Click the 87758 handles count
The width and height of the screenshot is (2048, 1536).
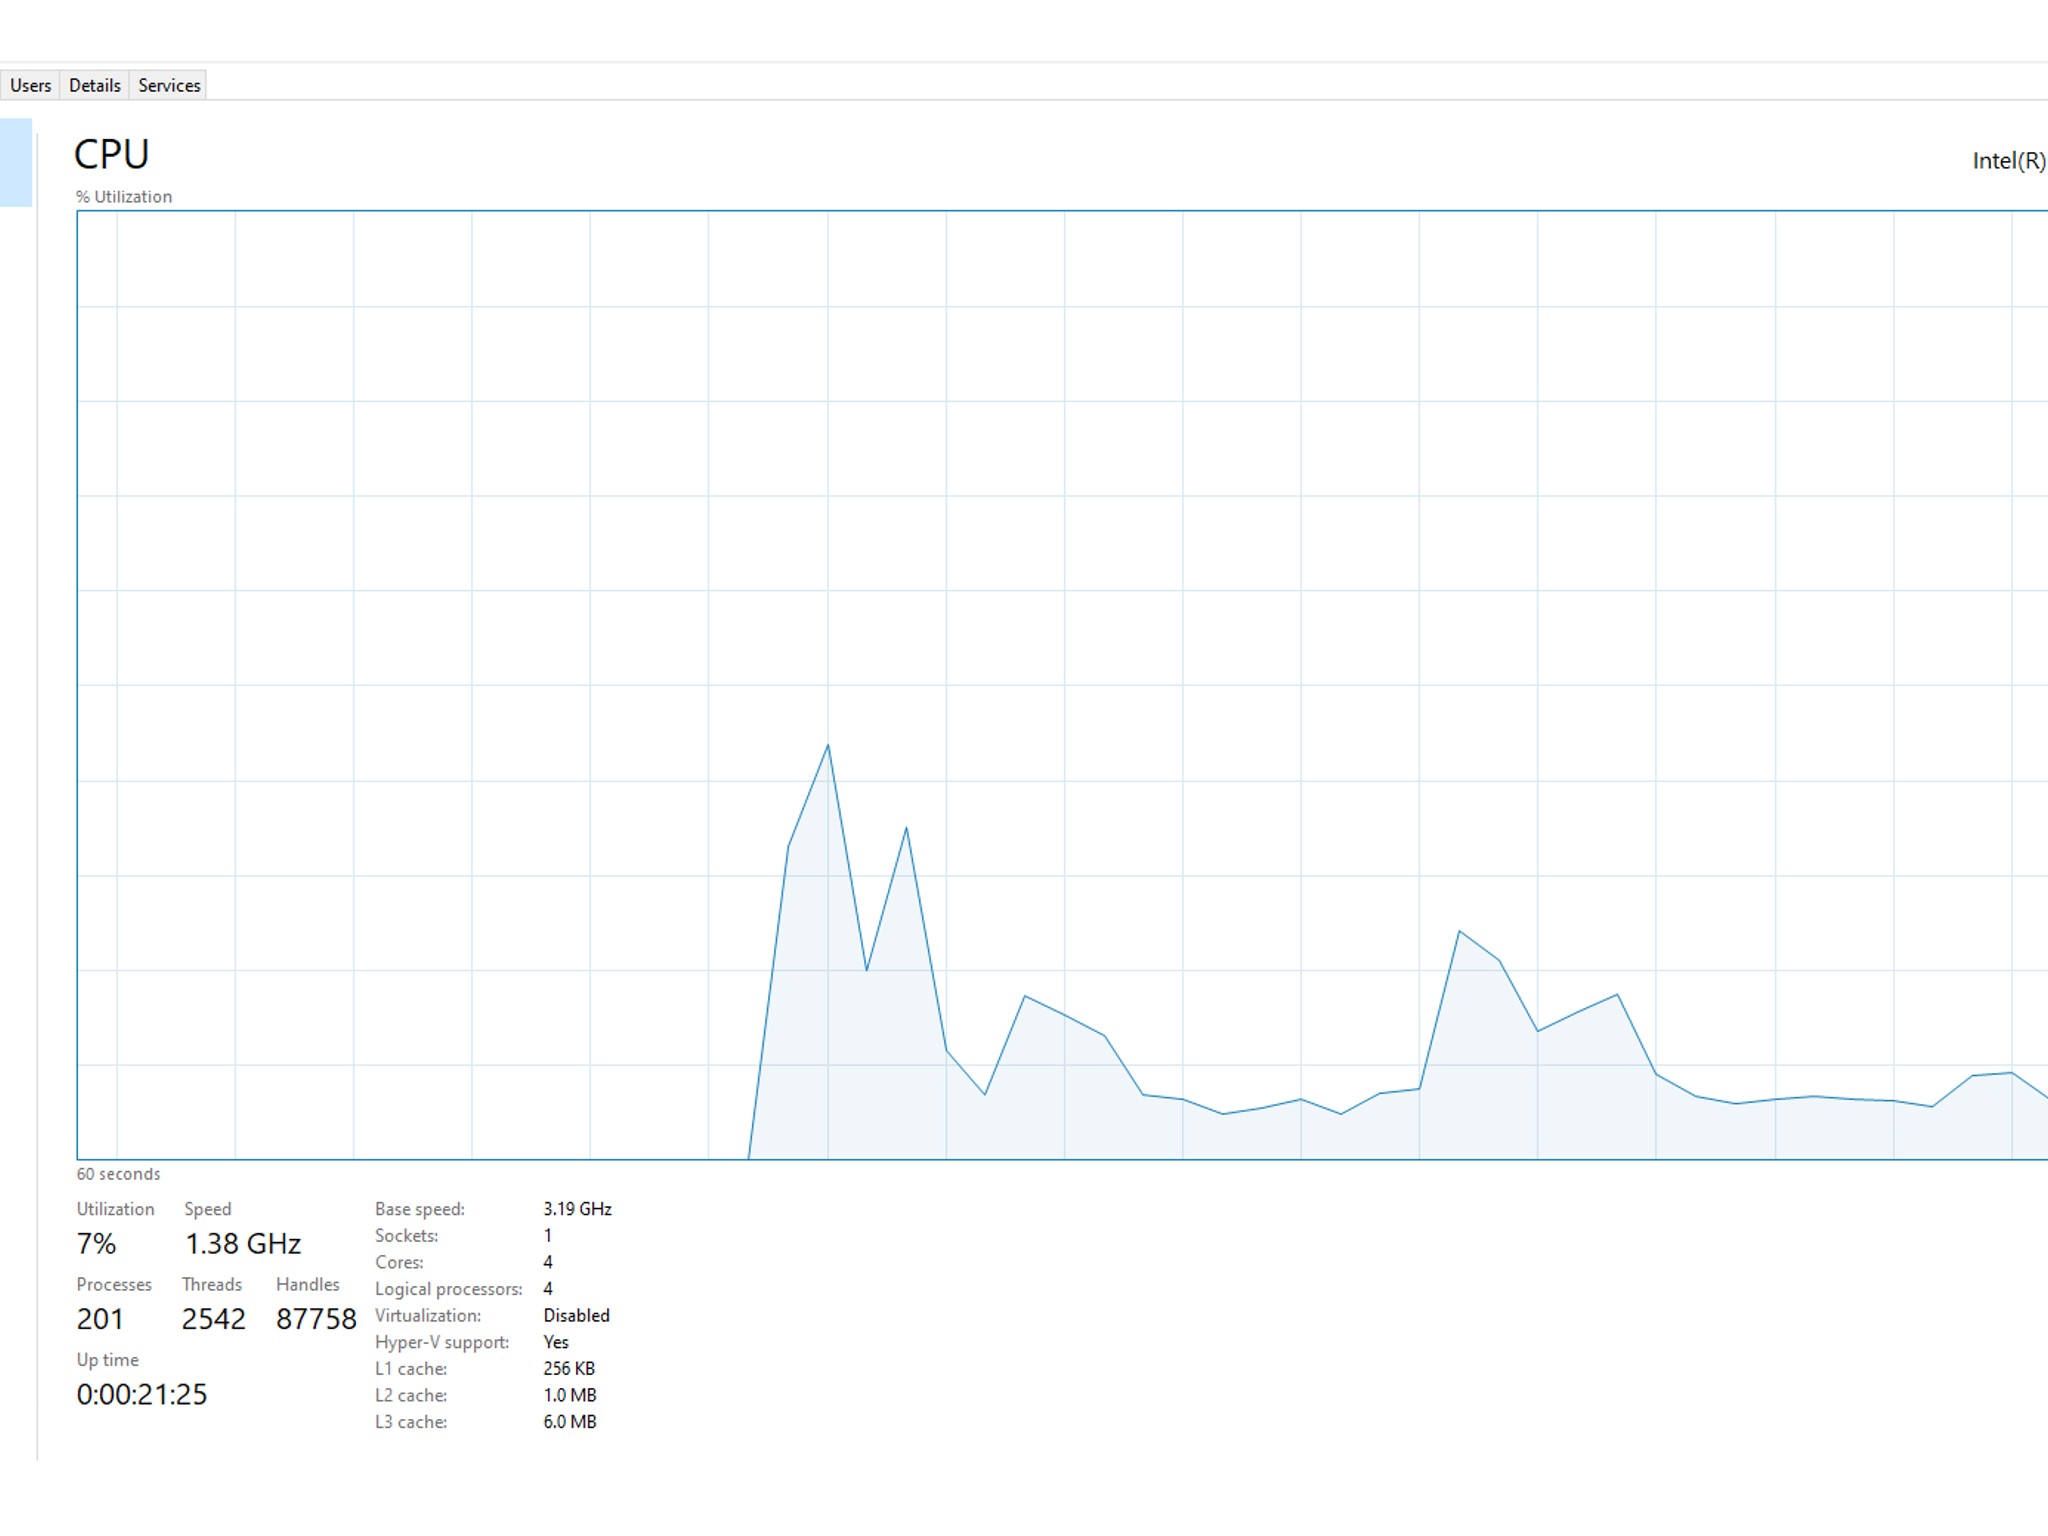[x=316, y=1319]
